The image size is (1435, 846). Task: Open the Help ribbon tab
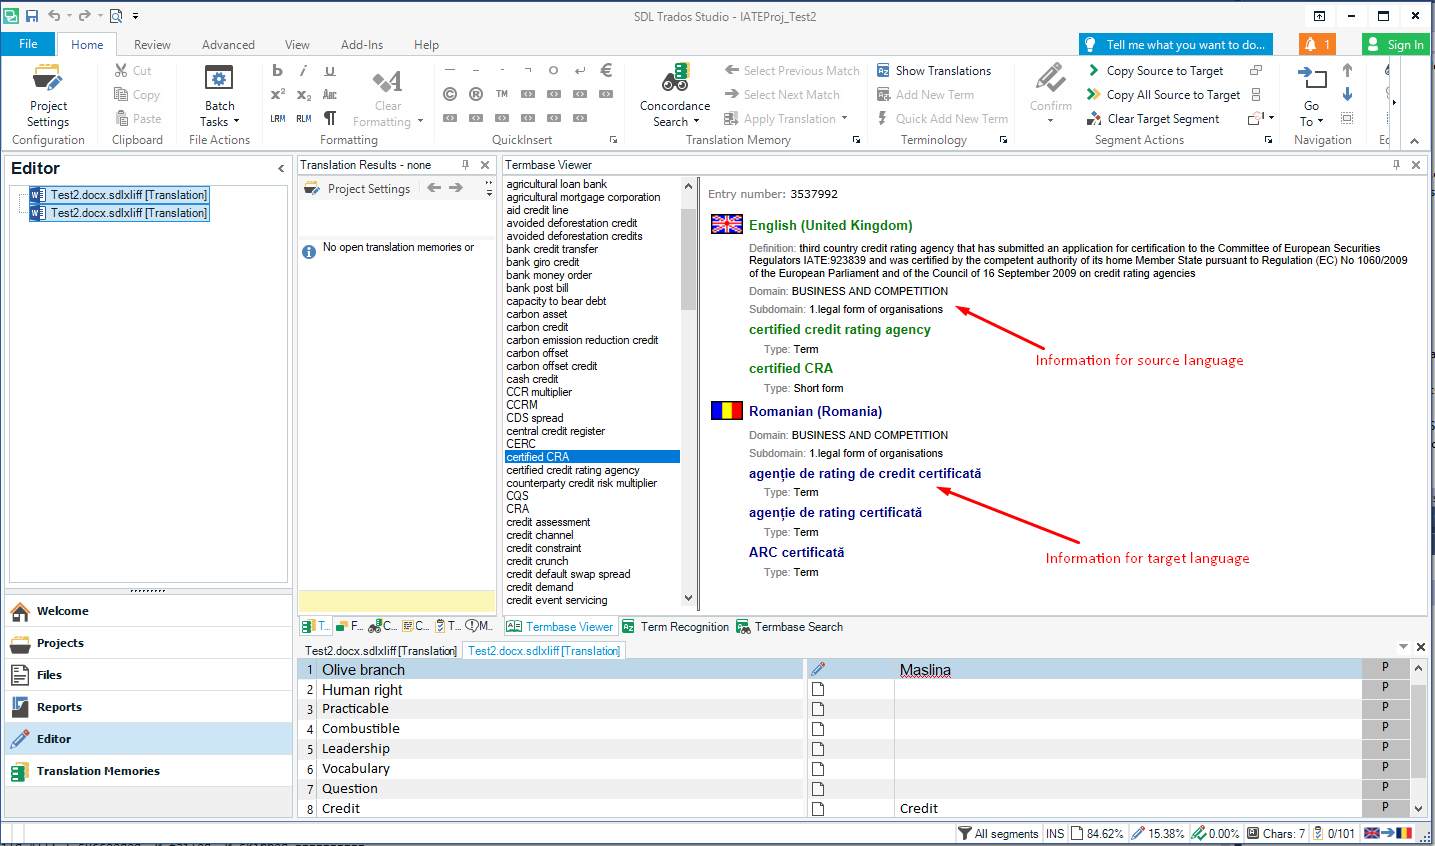click(427, 45)
